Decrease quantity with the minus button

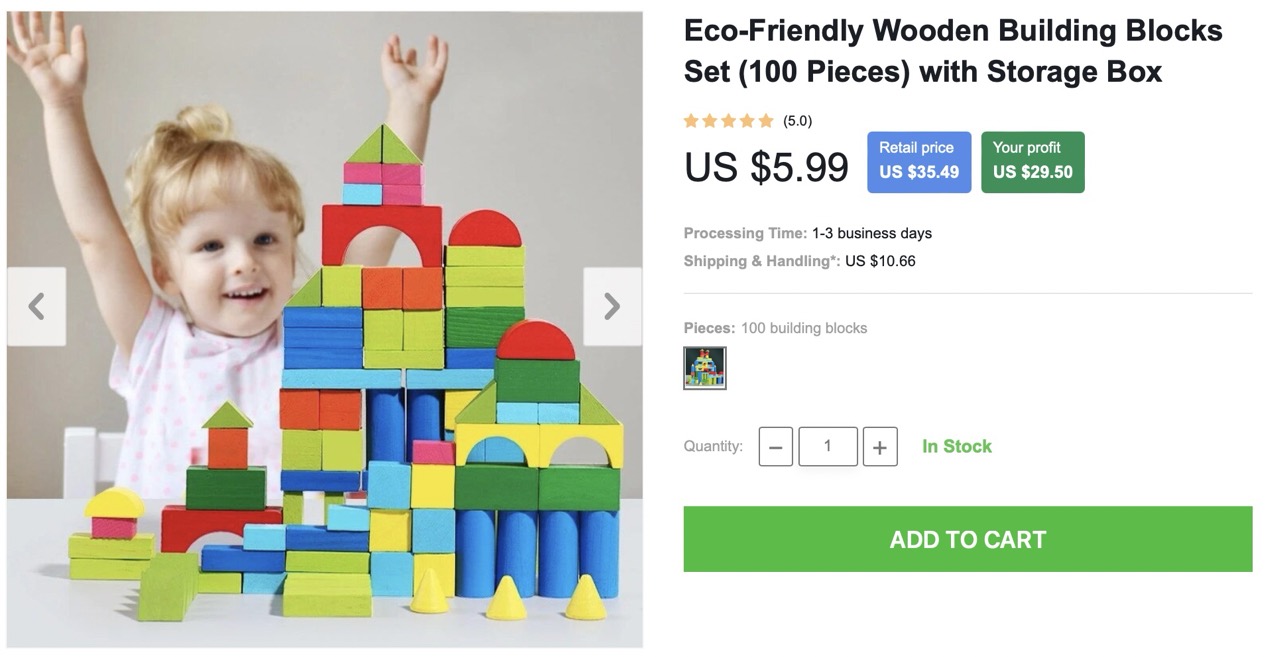(x=776, y=447)
